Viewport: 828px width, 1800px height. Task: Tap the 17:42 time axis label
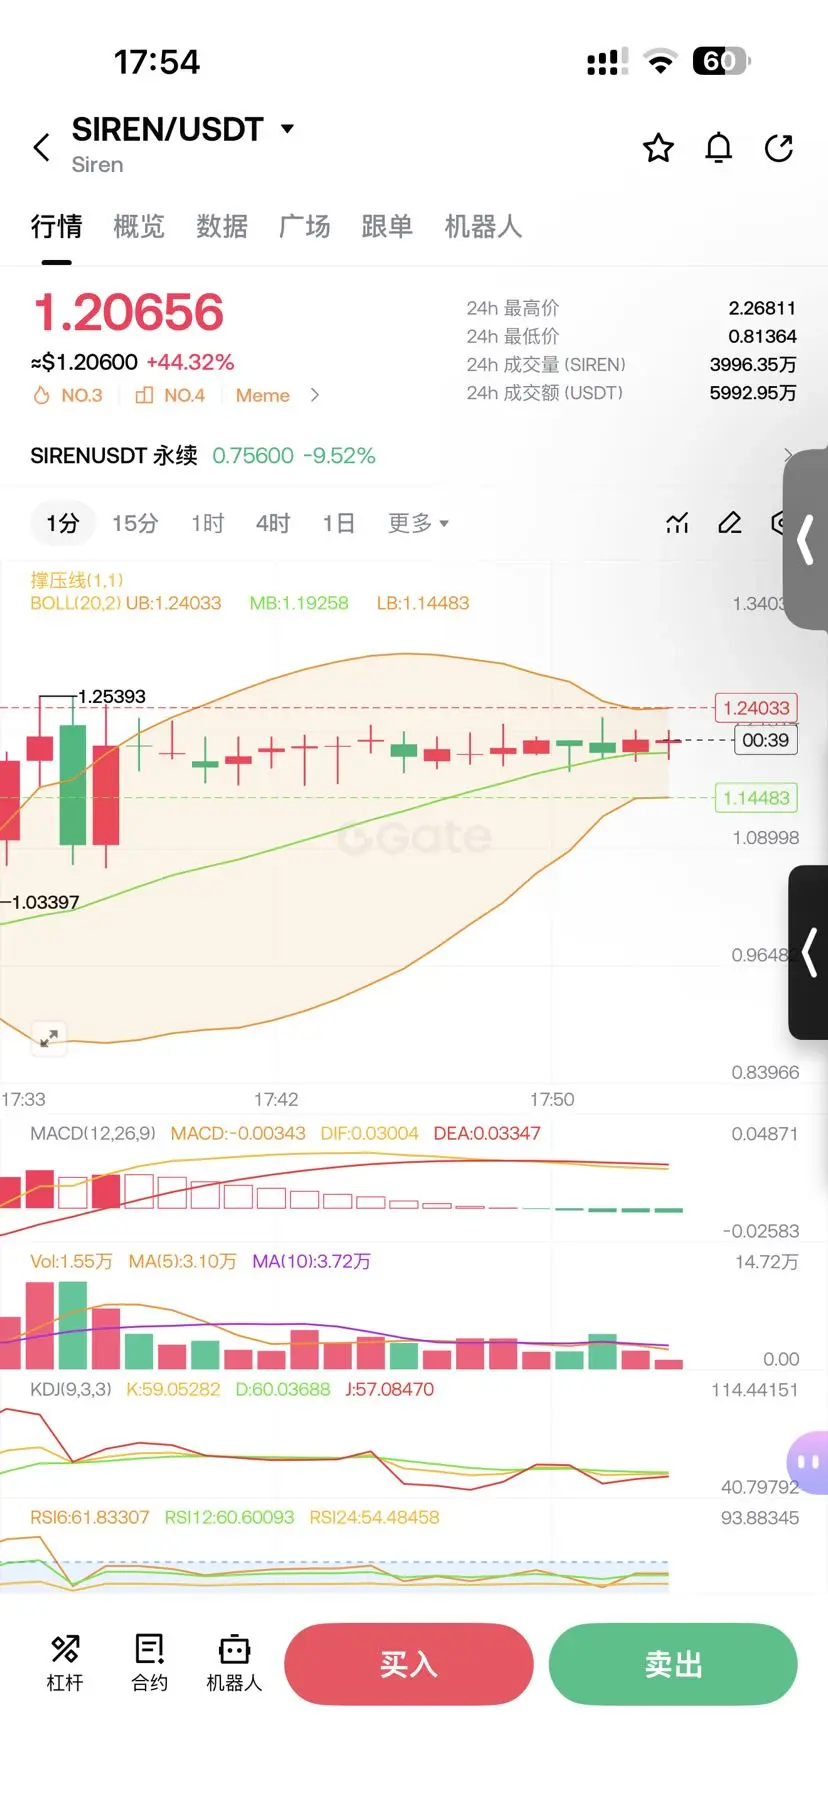[276, 1100]
